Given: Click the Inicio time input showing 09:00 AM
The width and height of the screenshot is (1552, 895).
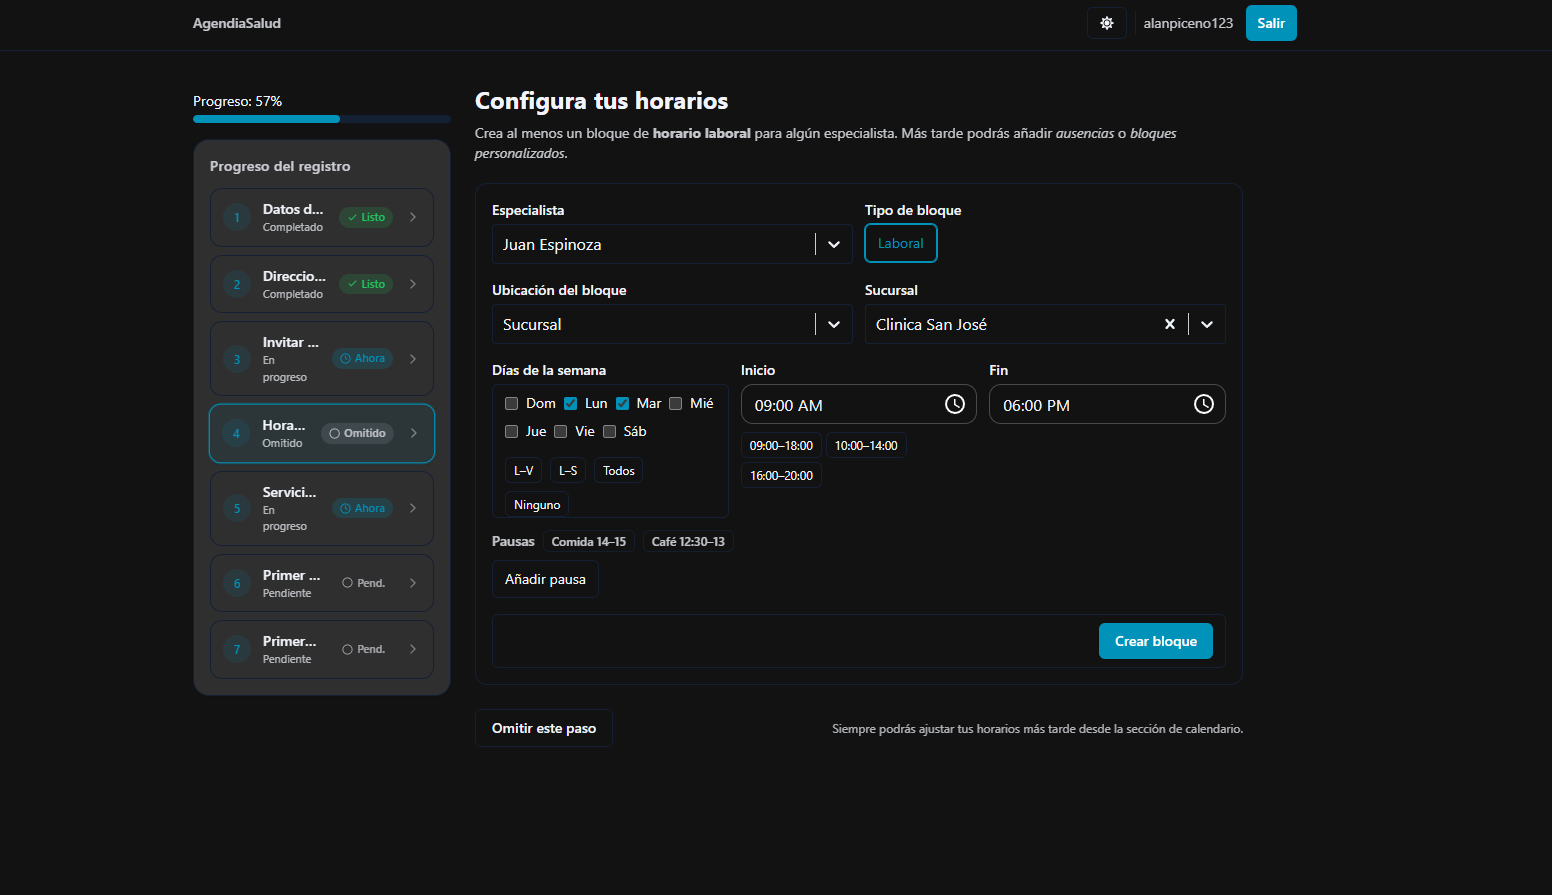Looking at the screenshot, I should coord(850,404).
